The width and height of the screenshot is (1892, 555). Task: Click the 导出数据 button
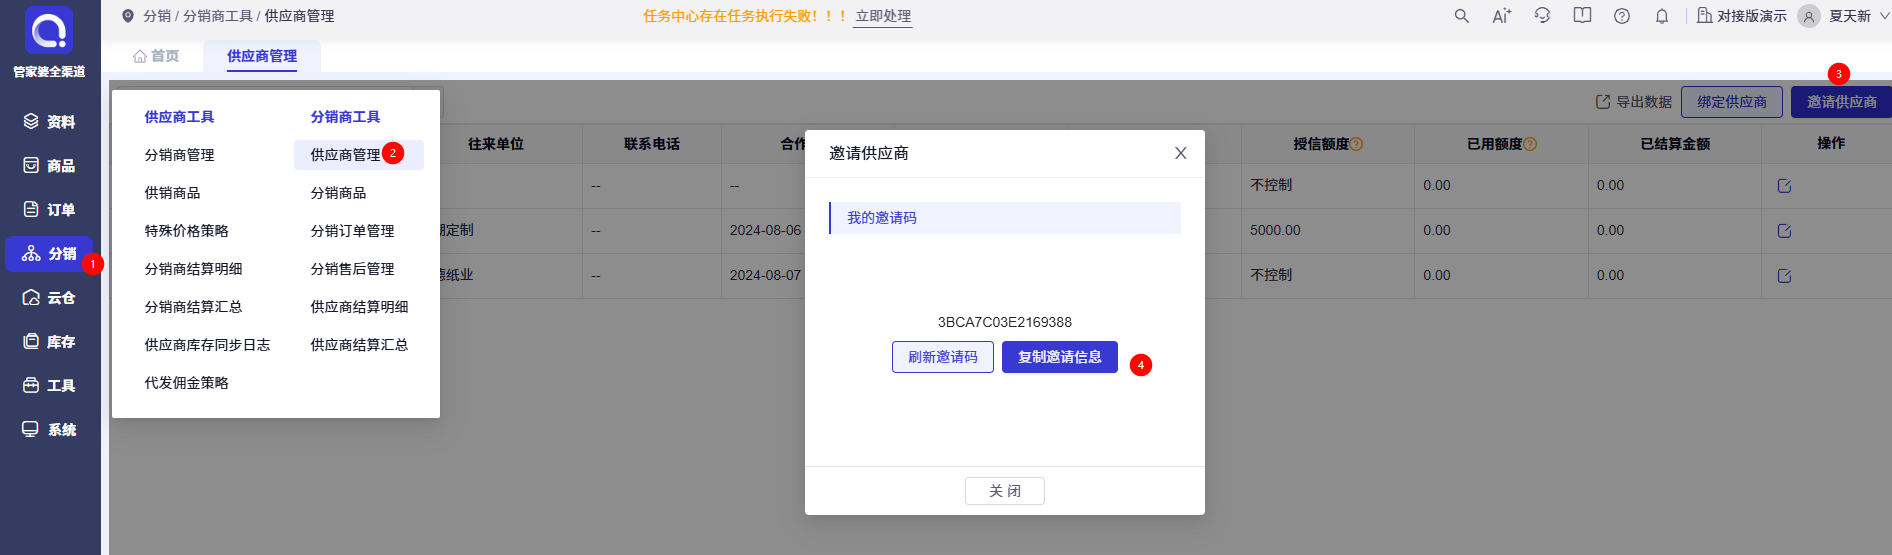tap(1634, 102)
